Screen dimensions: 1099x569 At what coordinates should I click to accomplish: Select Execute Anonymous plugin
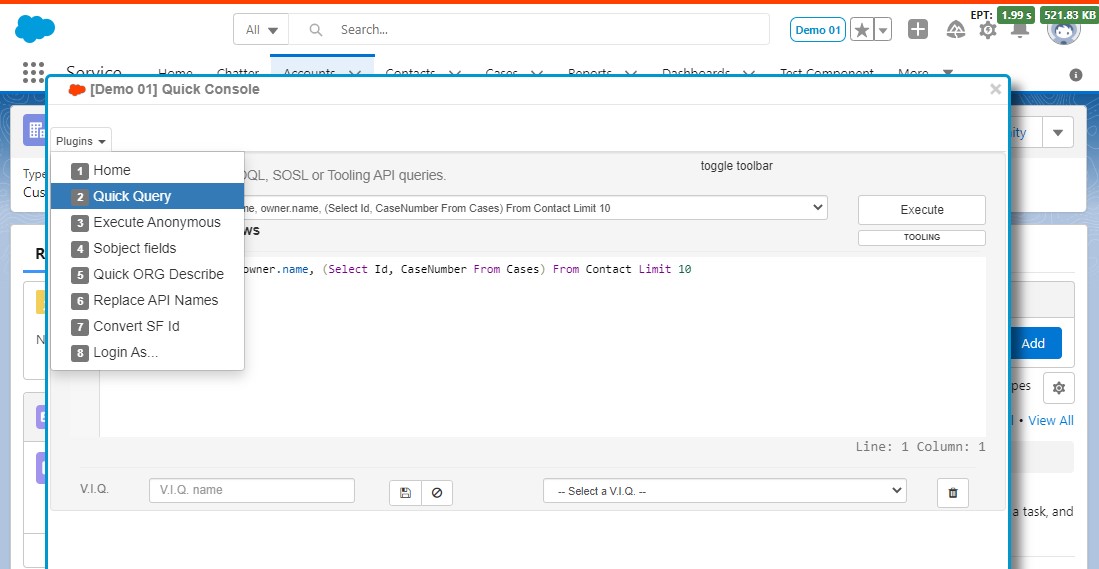tap(147, 222)
